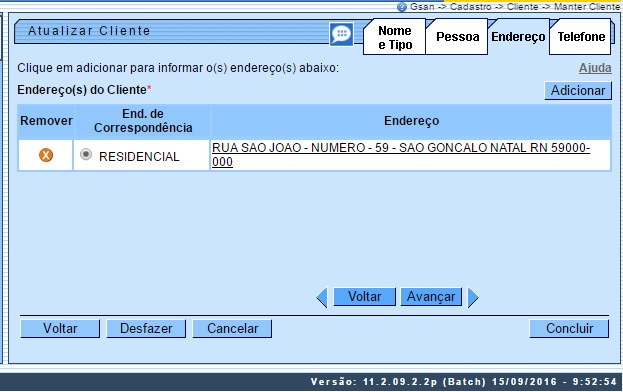Click the speech bubble chat icon
This screenshot has width=623, height=392.
coord(341,34)
